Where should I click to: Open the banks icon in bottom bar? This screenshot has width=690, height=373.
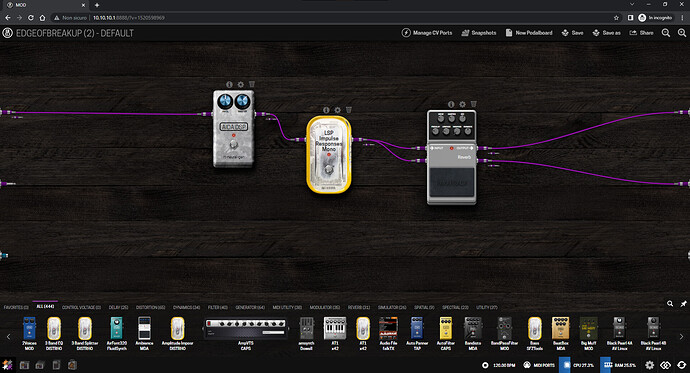[40, 365]
